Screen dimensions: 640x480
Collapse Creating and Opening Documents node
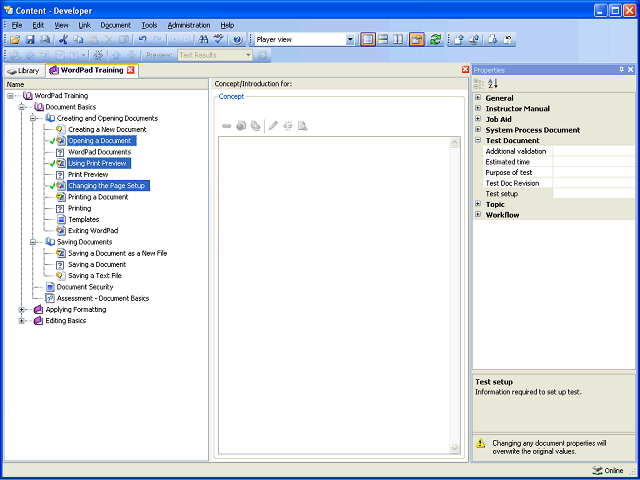[33, 118]
